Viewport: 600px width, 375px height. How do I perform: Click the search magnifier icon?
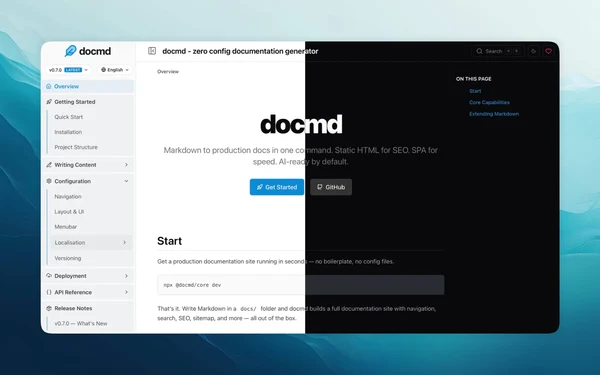(x=479, y=51)
